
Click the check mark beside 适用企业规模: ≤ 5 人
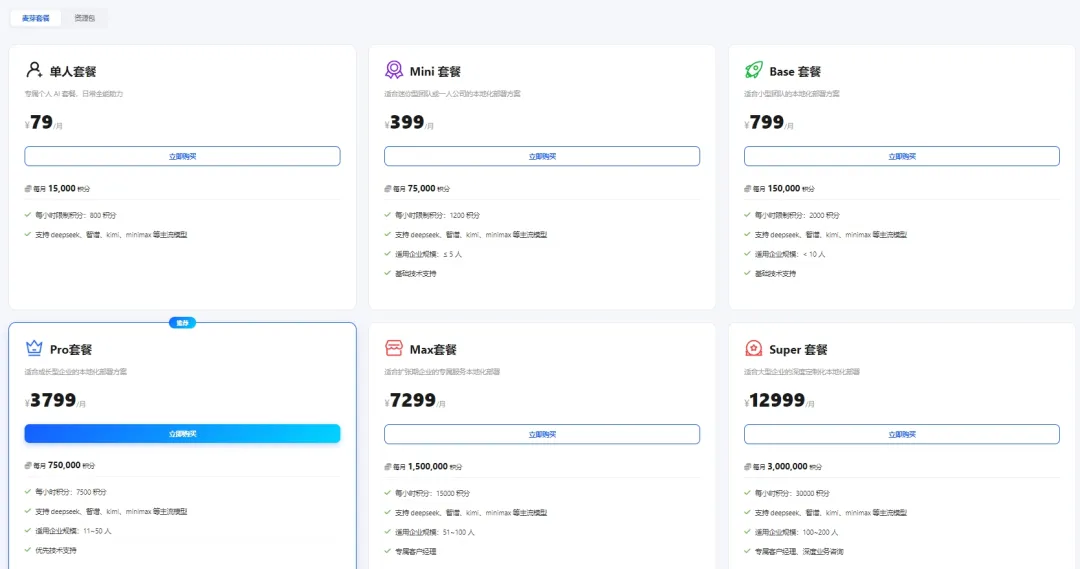[388, 254]
